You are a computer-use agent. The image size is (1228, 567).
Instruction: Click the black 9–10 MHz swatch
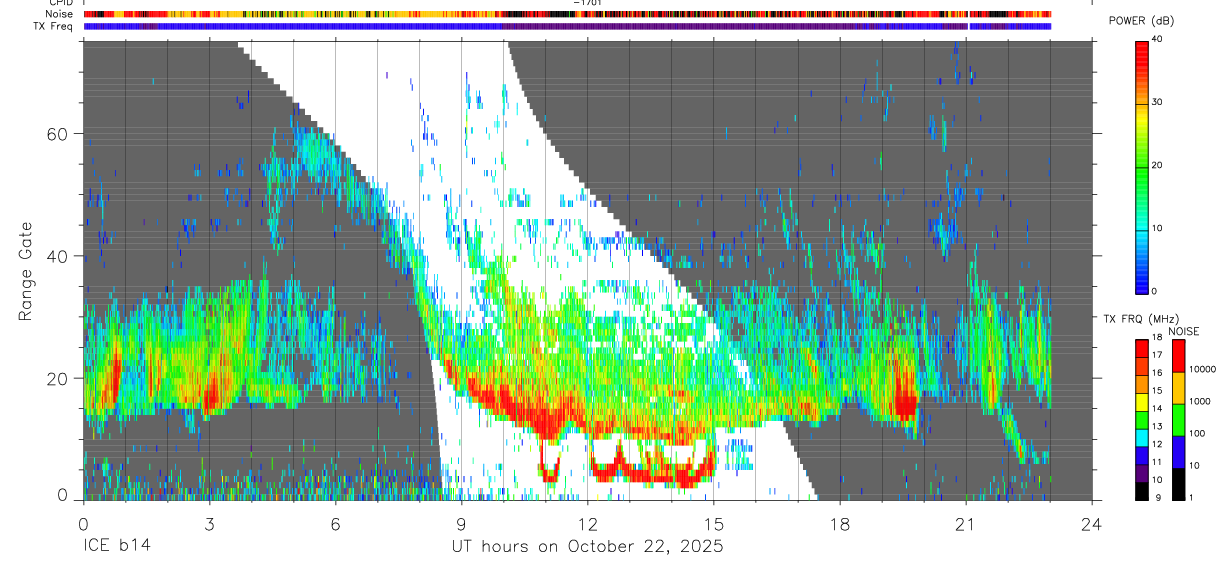pyautogui.click(x=1142, y=489)
